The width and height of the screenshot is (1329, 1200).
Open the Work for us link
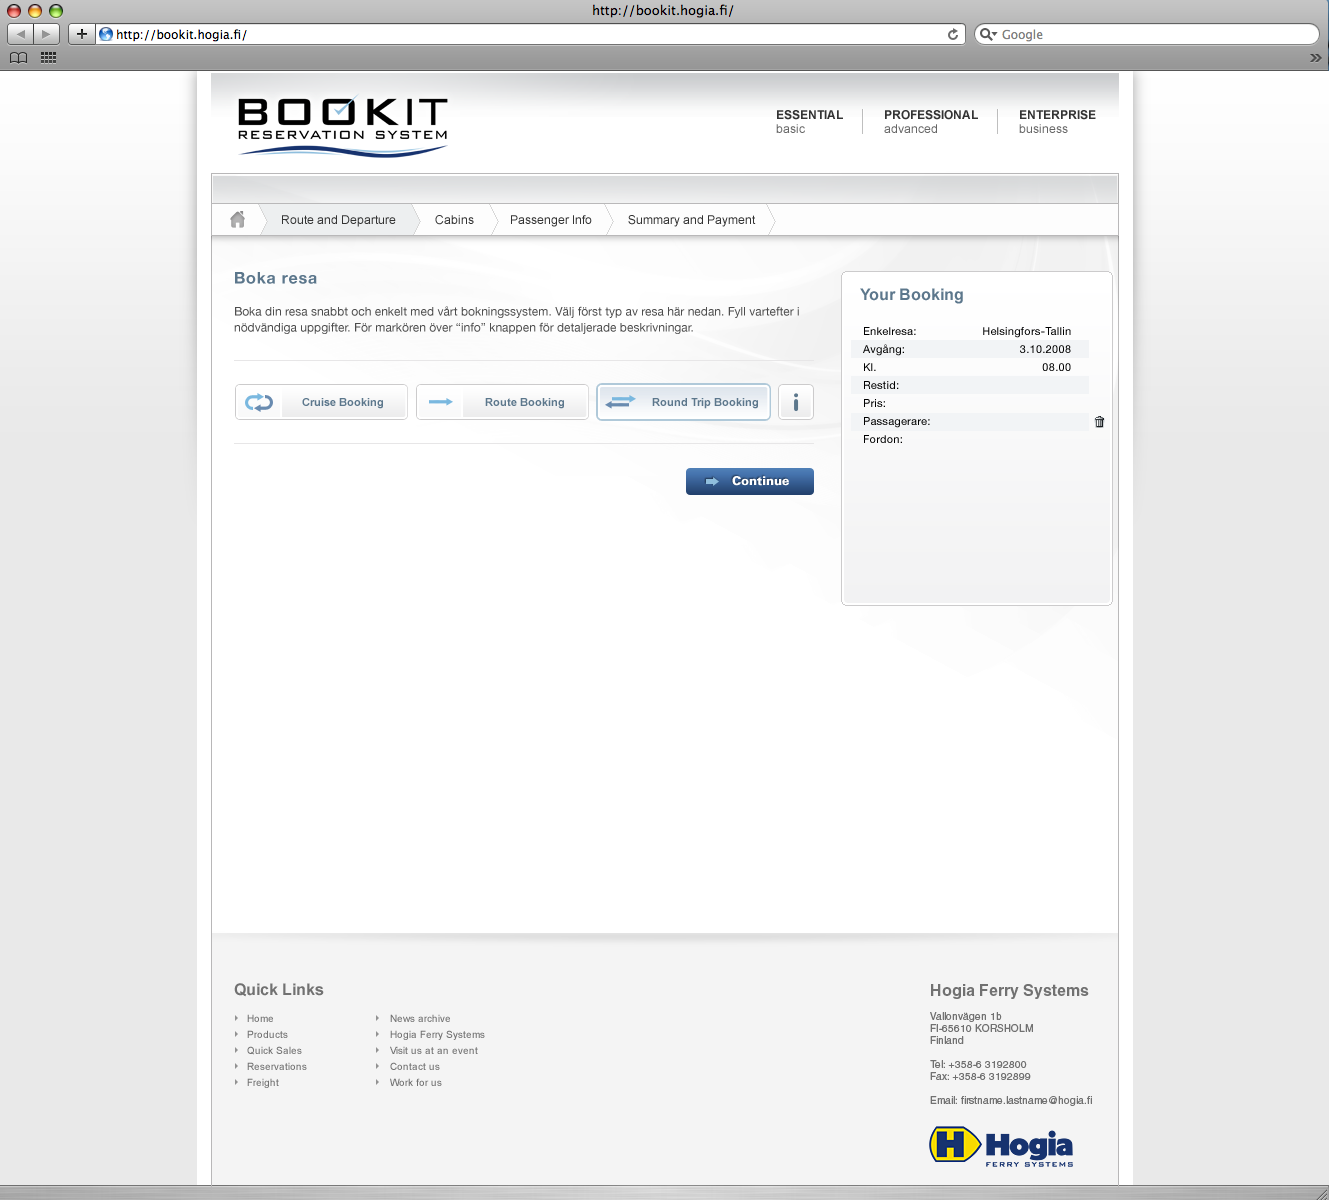[x=416, y=1083]
